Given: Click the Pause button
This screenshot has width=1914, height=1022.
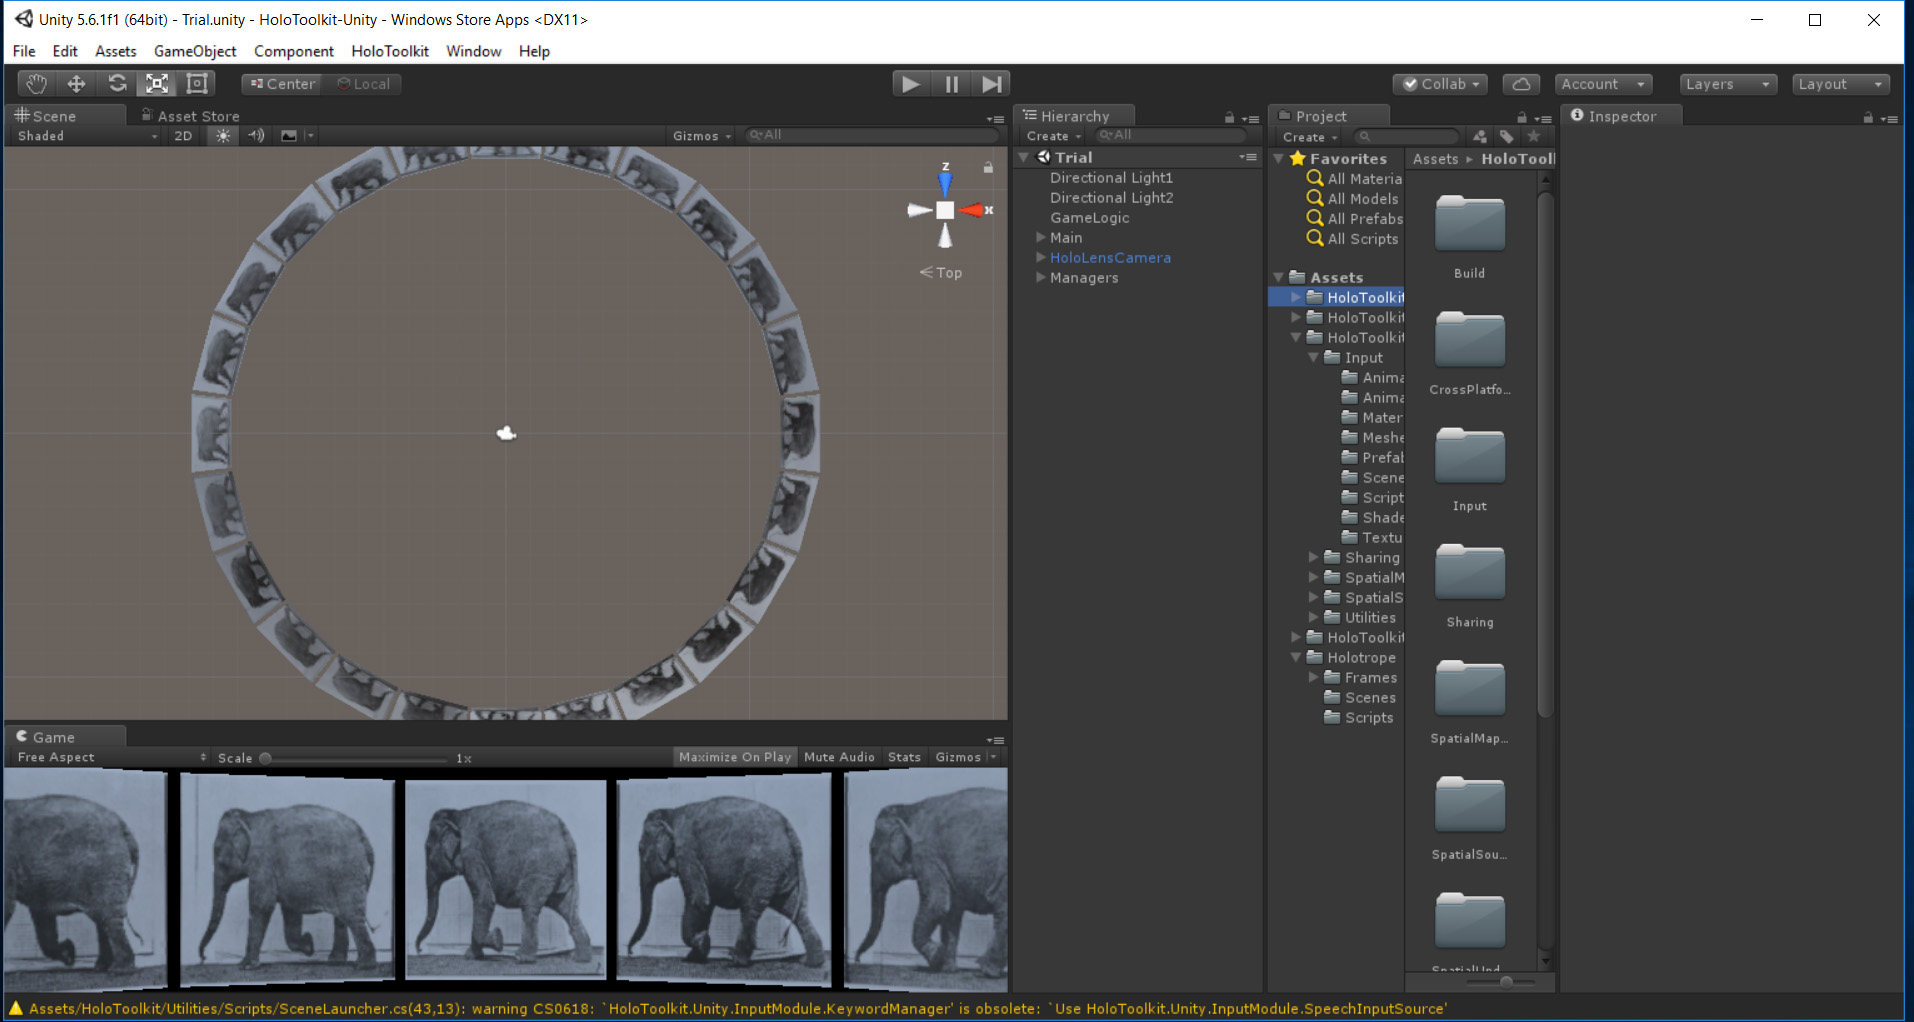Looking at the screenshot, I should [951, 84].
